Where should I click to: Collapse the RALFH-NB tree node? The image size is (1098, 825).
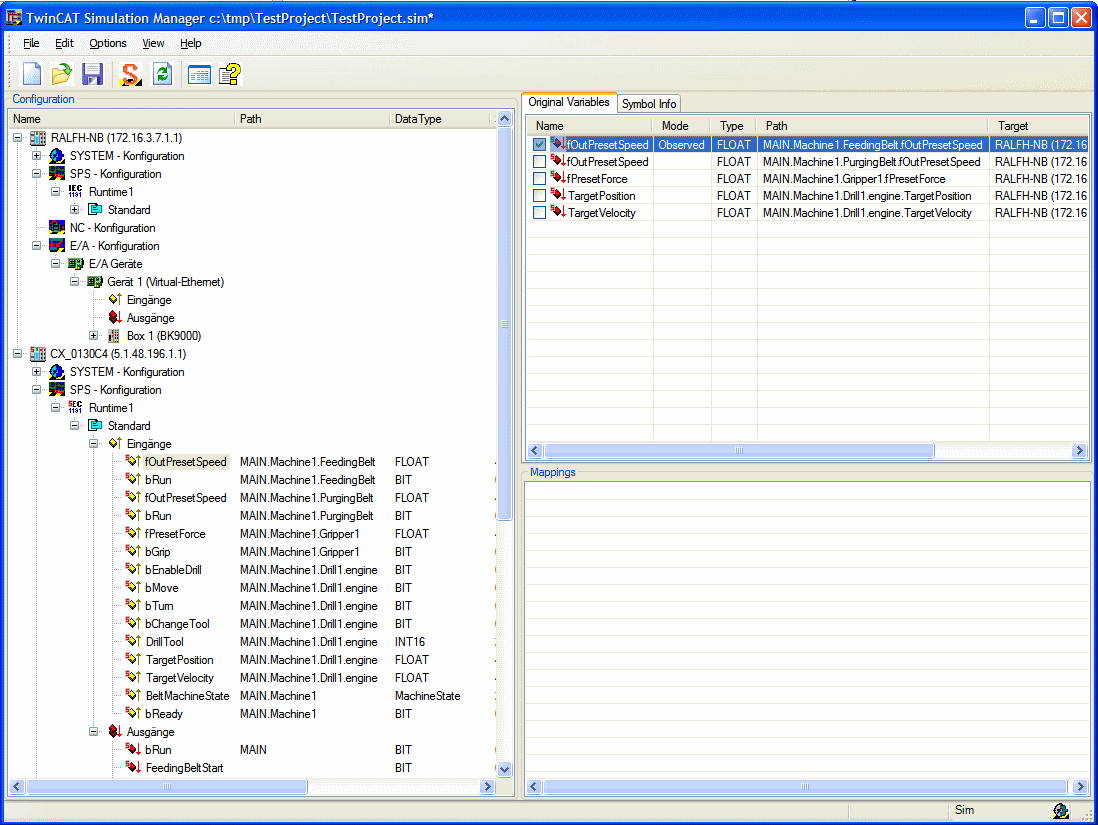(x=18, y=138)
